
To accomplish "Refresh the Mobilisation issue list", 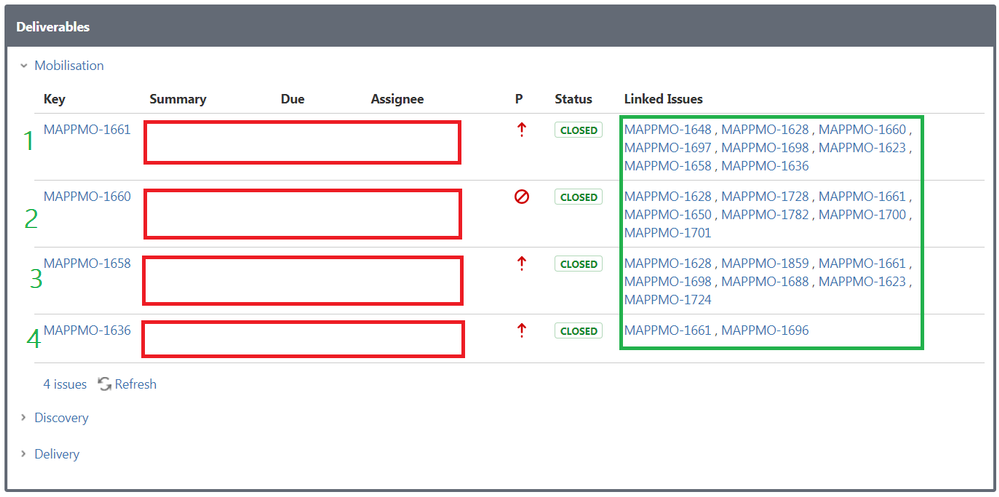I will click(x=127, y=384).
